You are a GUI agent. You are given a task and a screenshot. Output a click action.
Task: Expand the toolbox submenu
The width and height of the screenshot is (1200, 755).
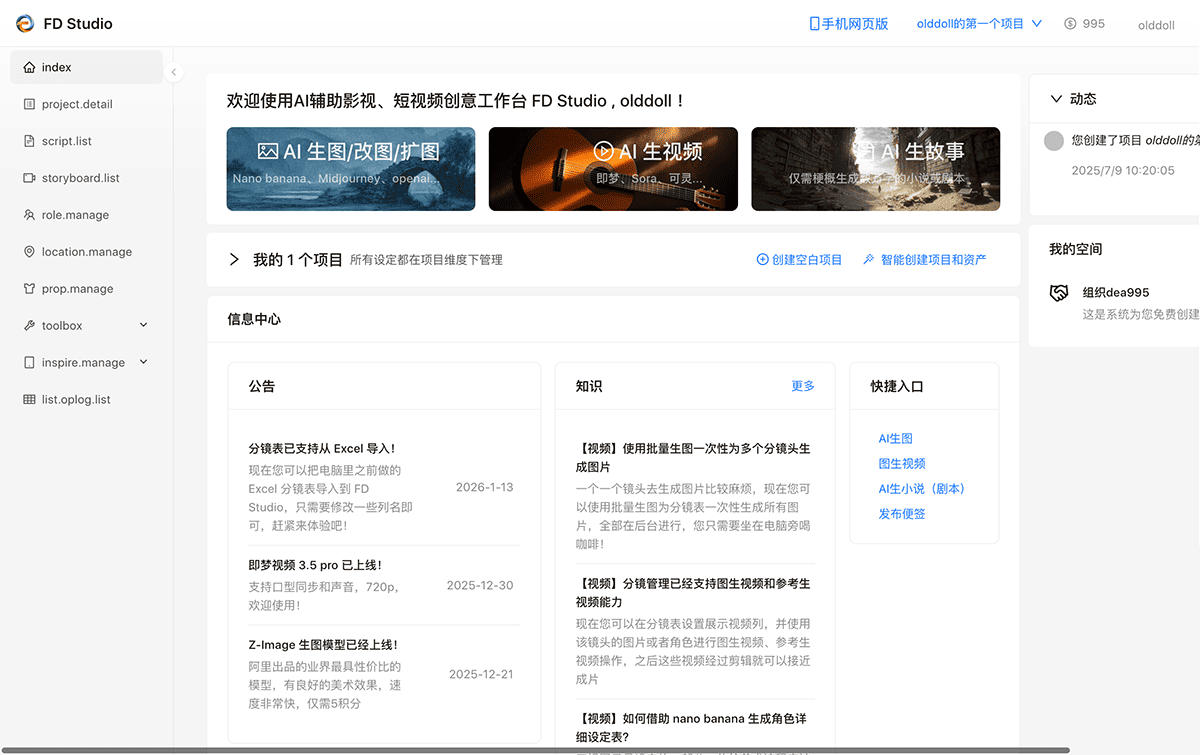[x=143, y=326]
